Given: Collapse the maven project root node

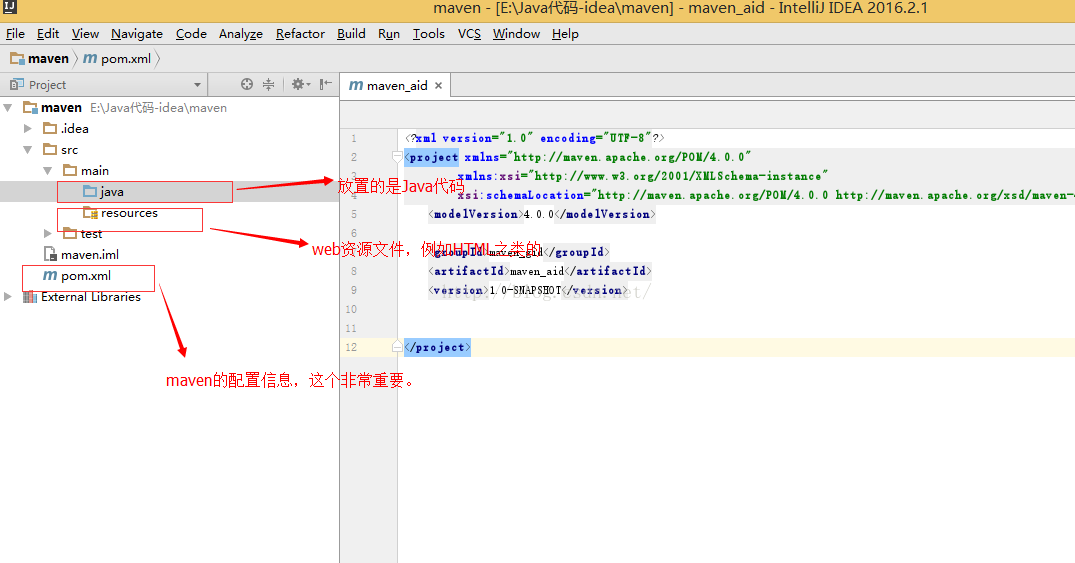Looking at the screenshot, I should coord(8,108).
